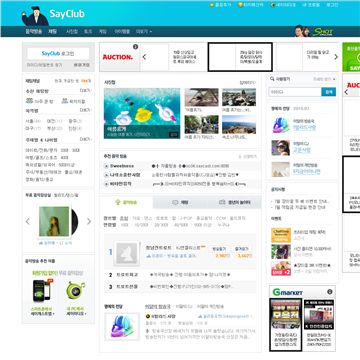
Task: Open the rank 3 broadcast row
Action: [180, 287]
